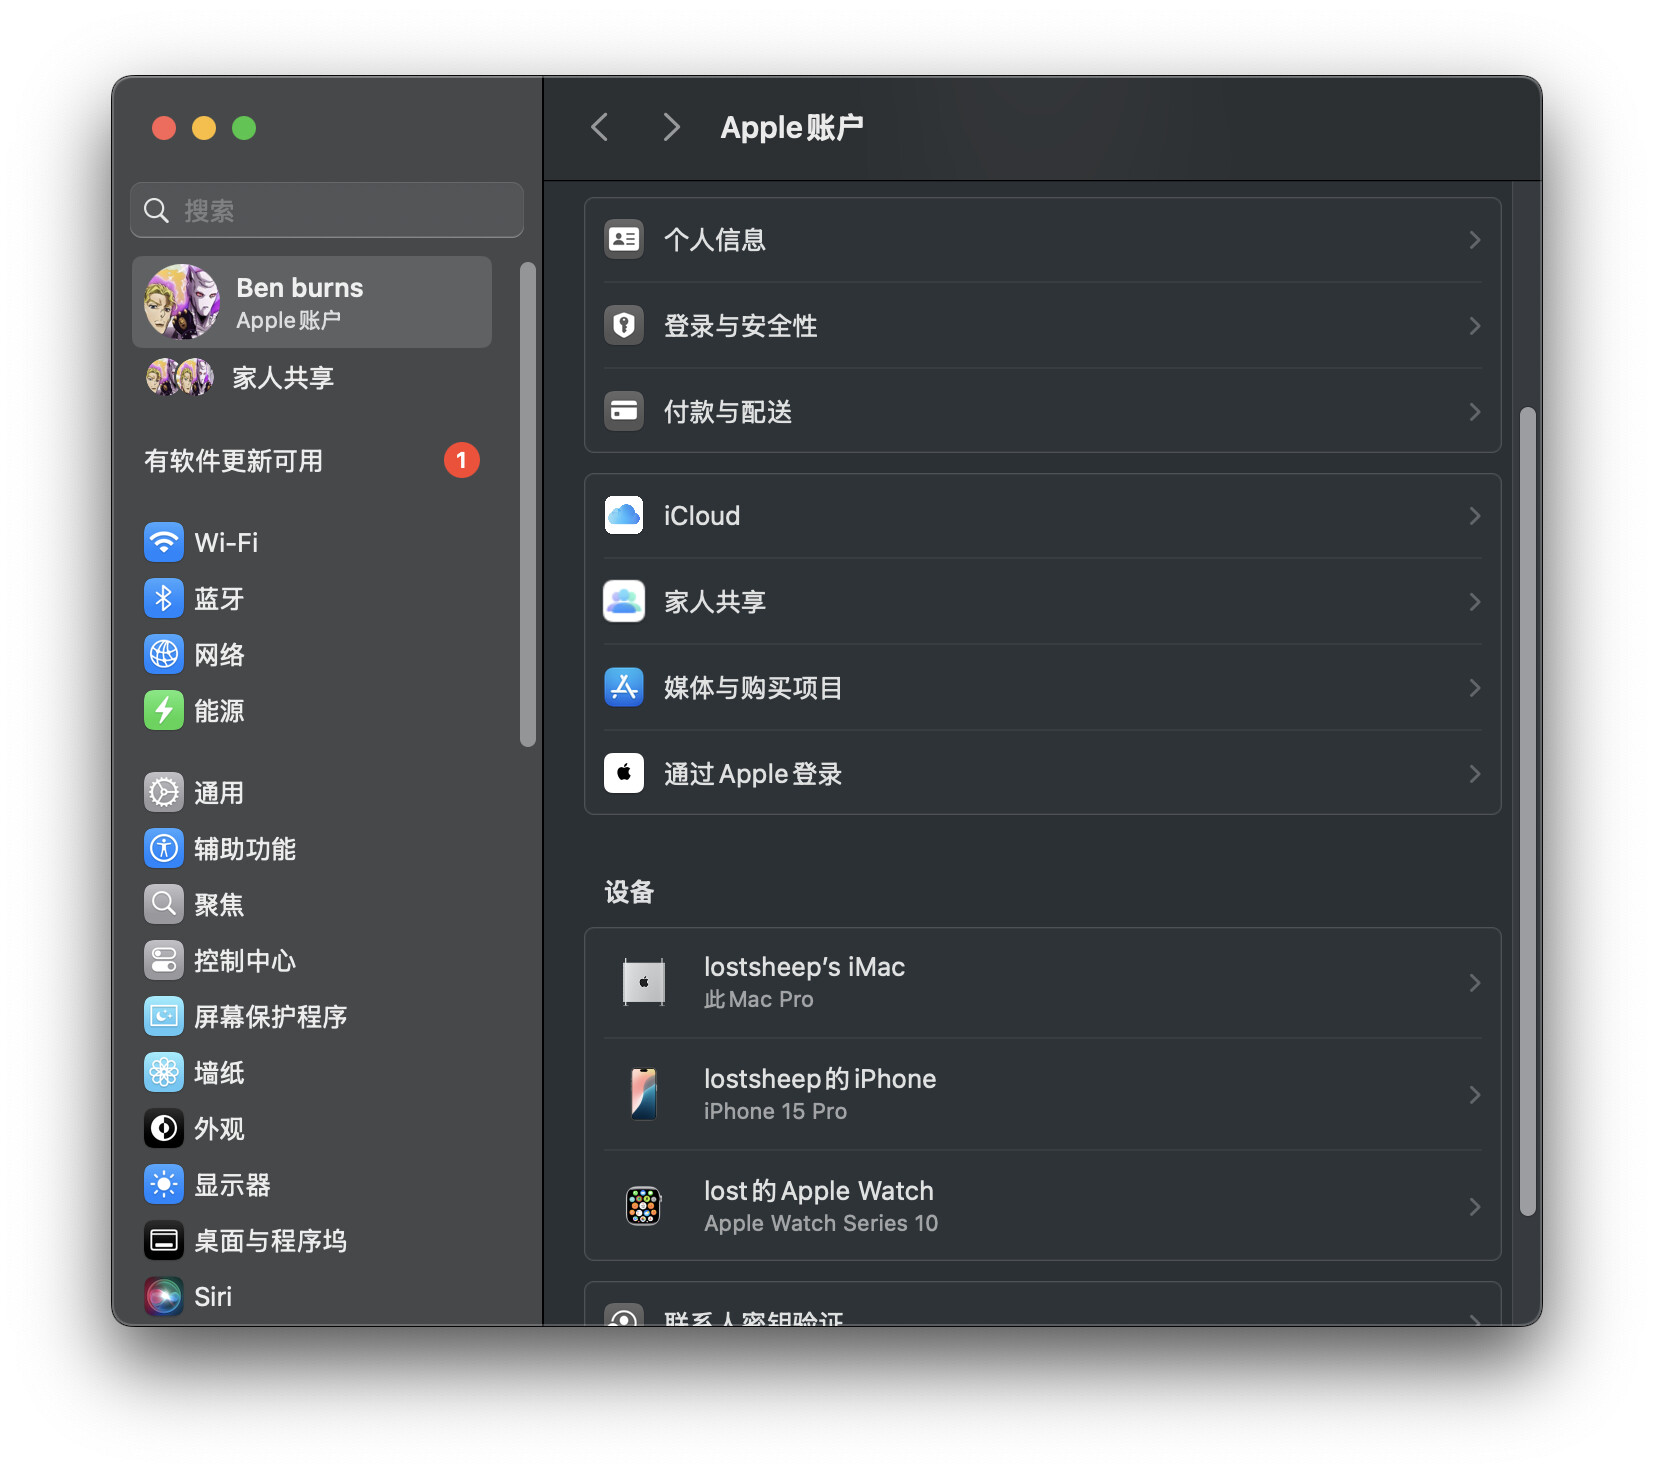Open 通过 Apple 登录 row chevron

(1475, 774)
